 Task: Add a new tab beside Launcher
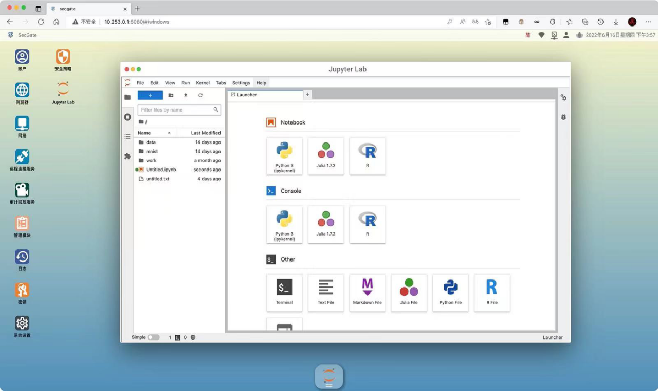[x=307, y=95]
